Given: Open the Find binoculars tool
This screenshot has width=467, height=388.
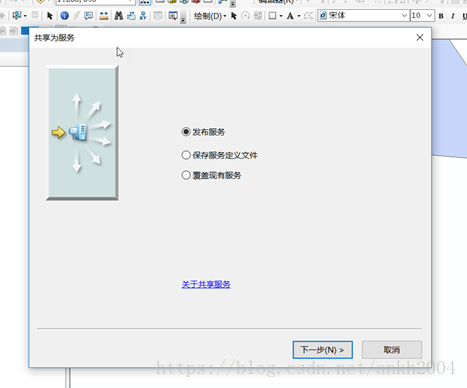Looking at the screenshot, I should [x=119, y=16].
